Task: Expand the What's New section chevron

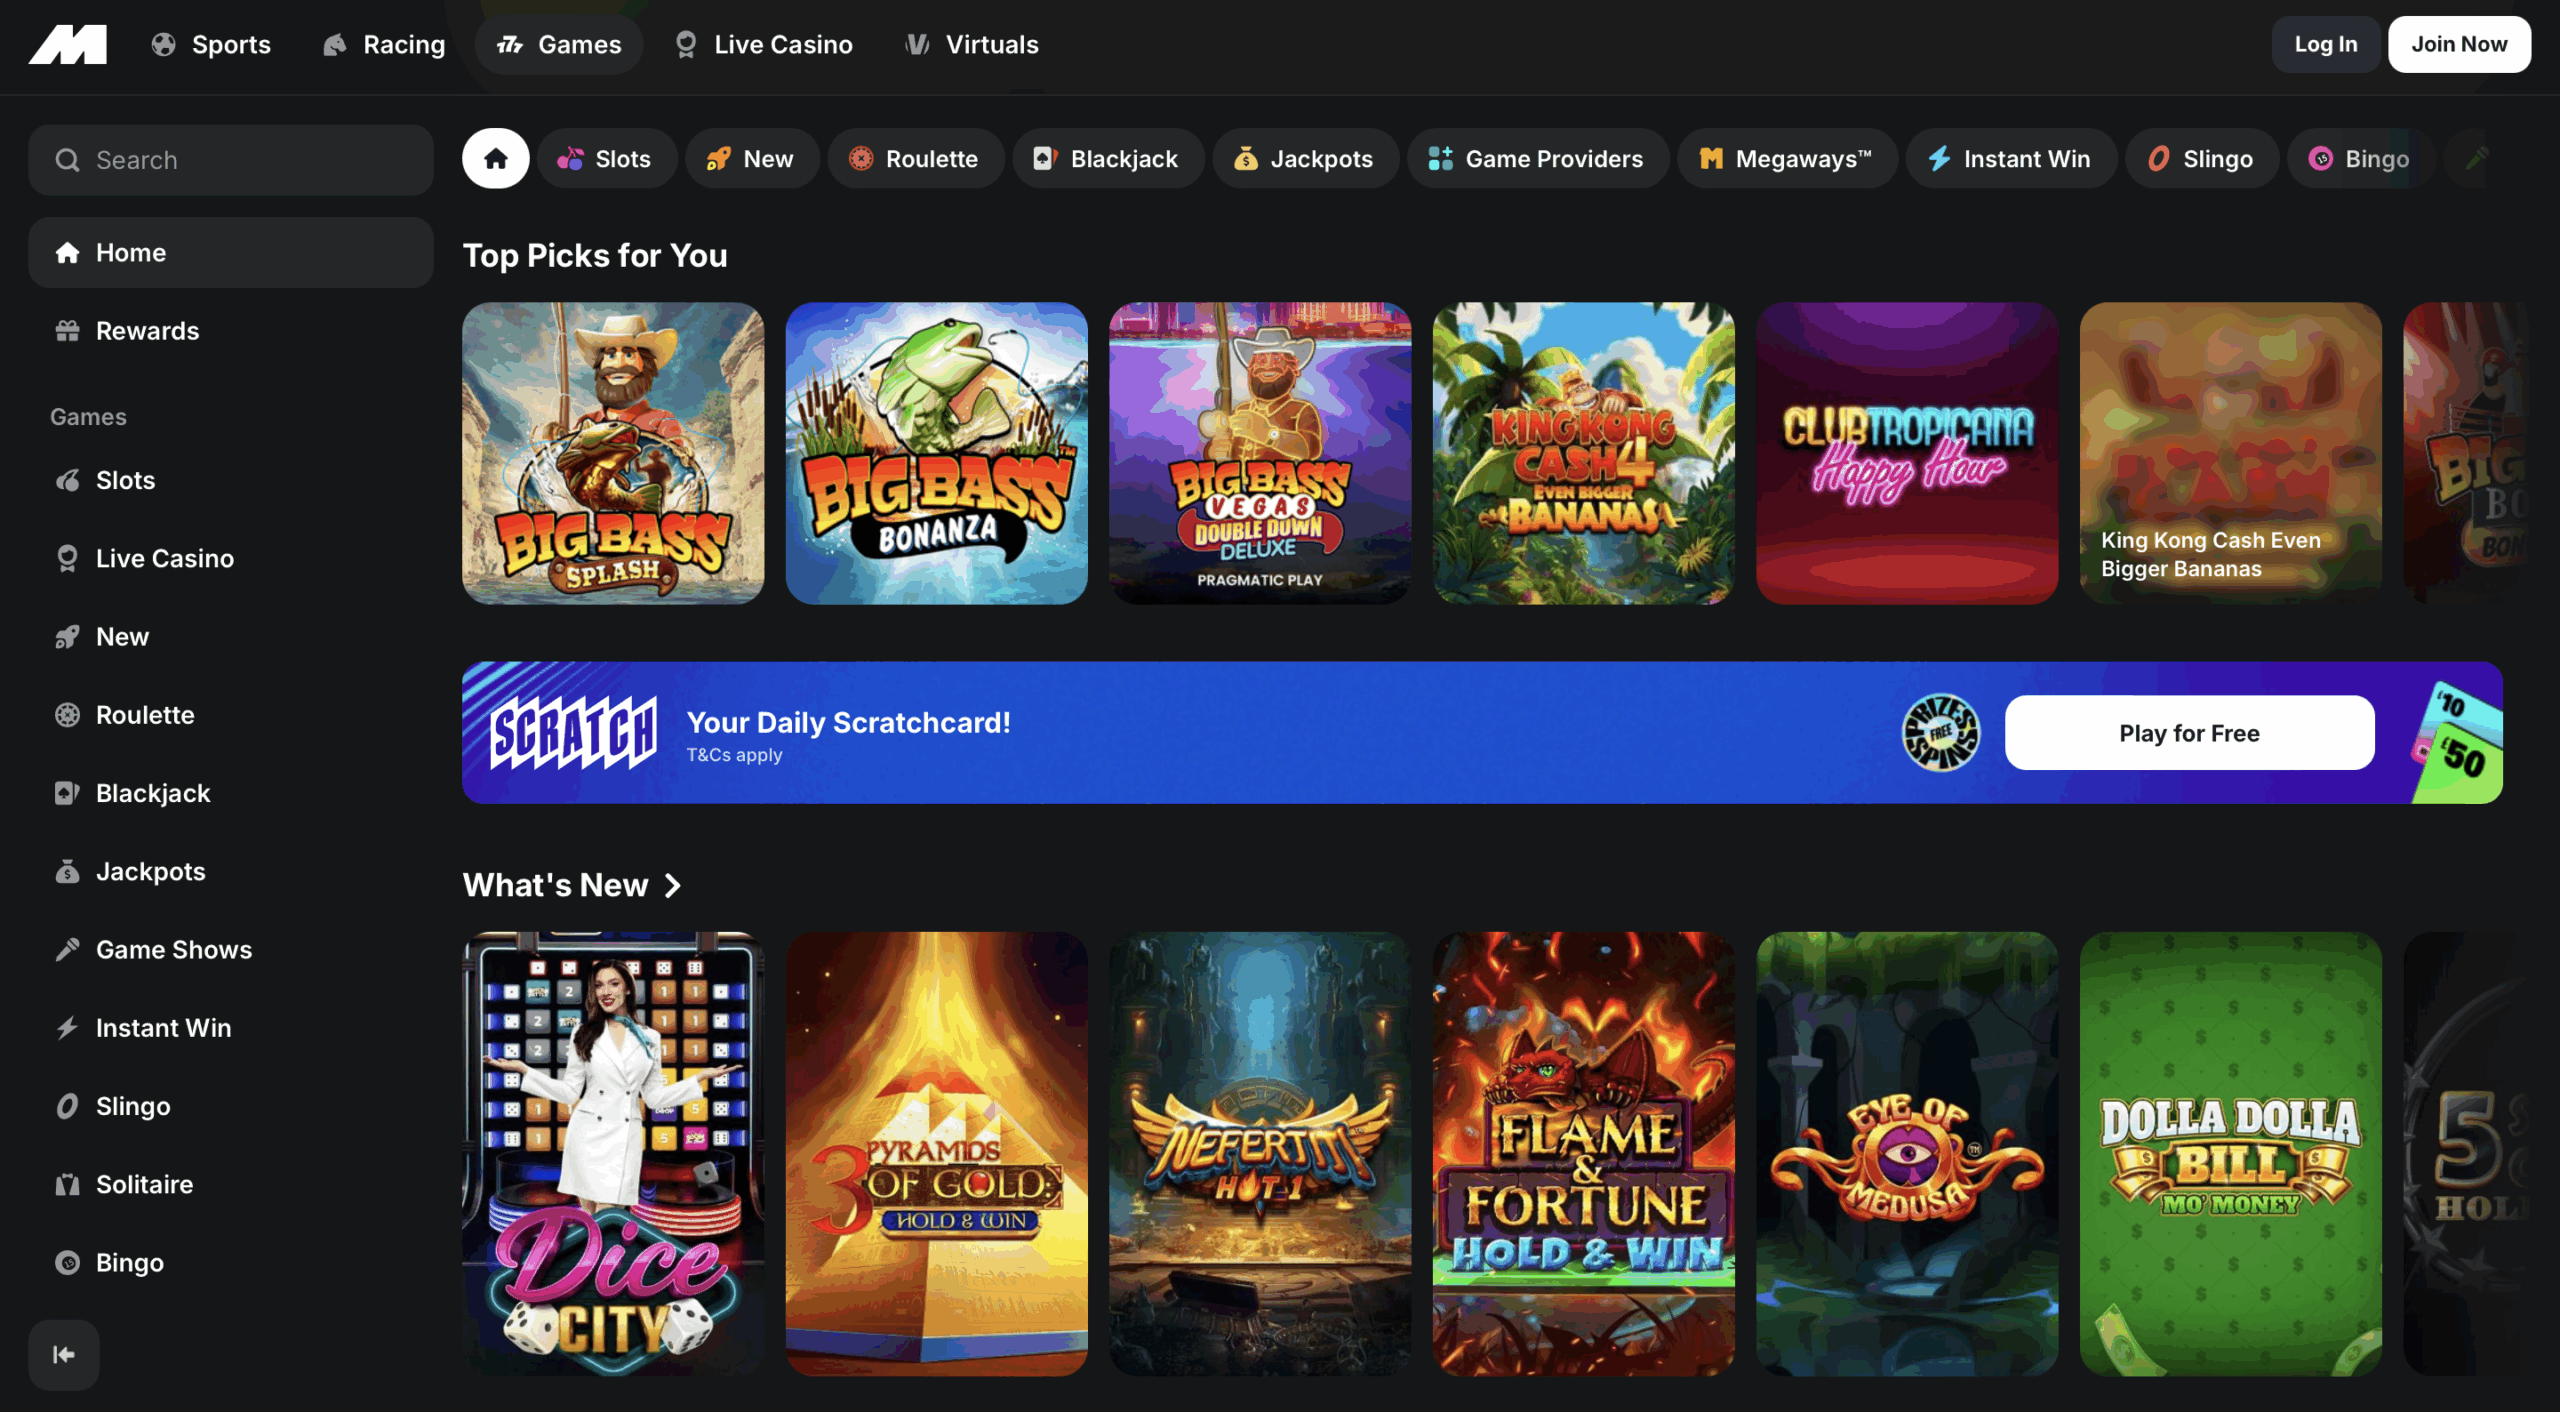Action: pyautogui.click(x=673, y=885)
